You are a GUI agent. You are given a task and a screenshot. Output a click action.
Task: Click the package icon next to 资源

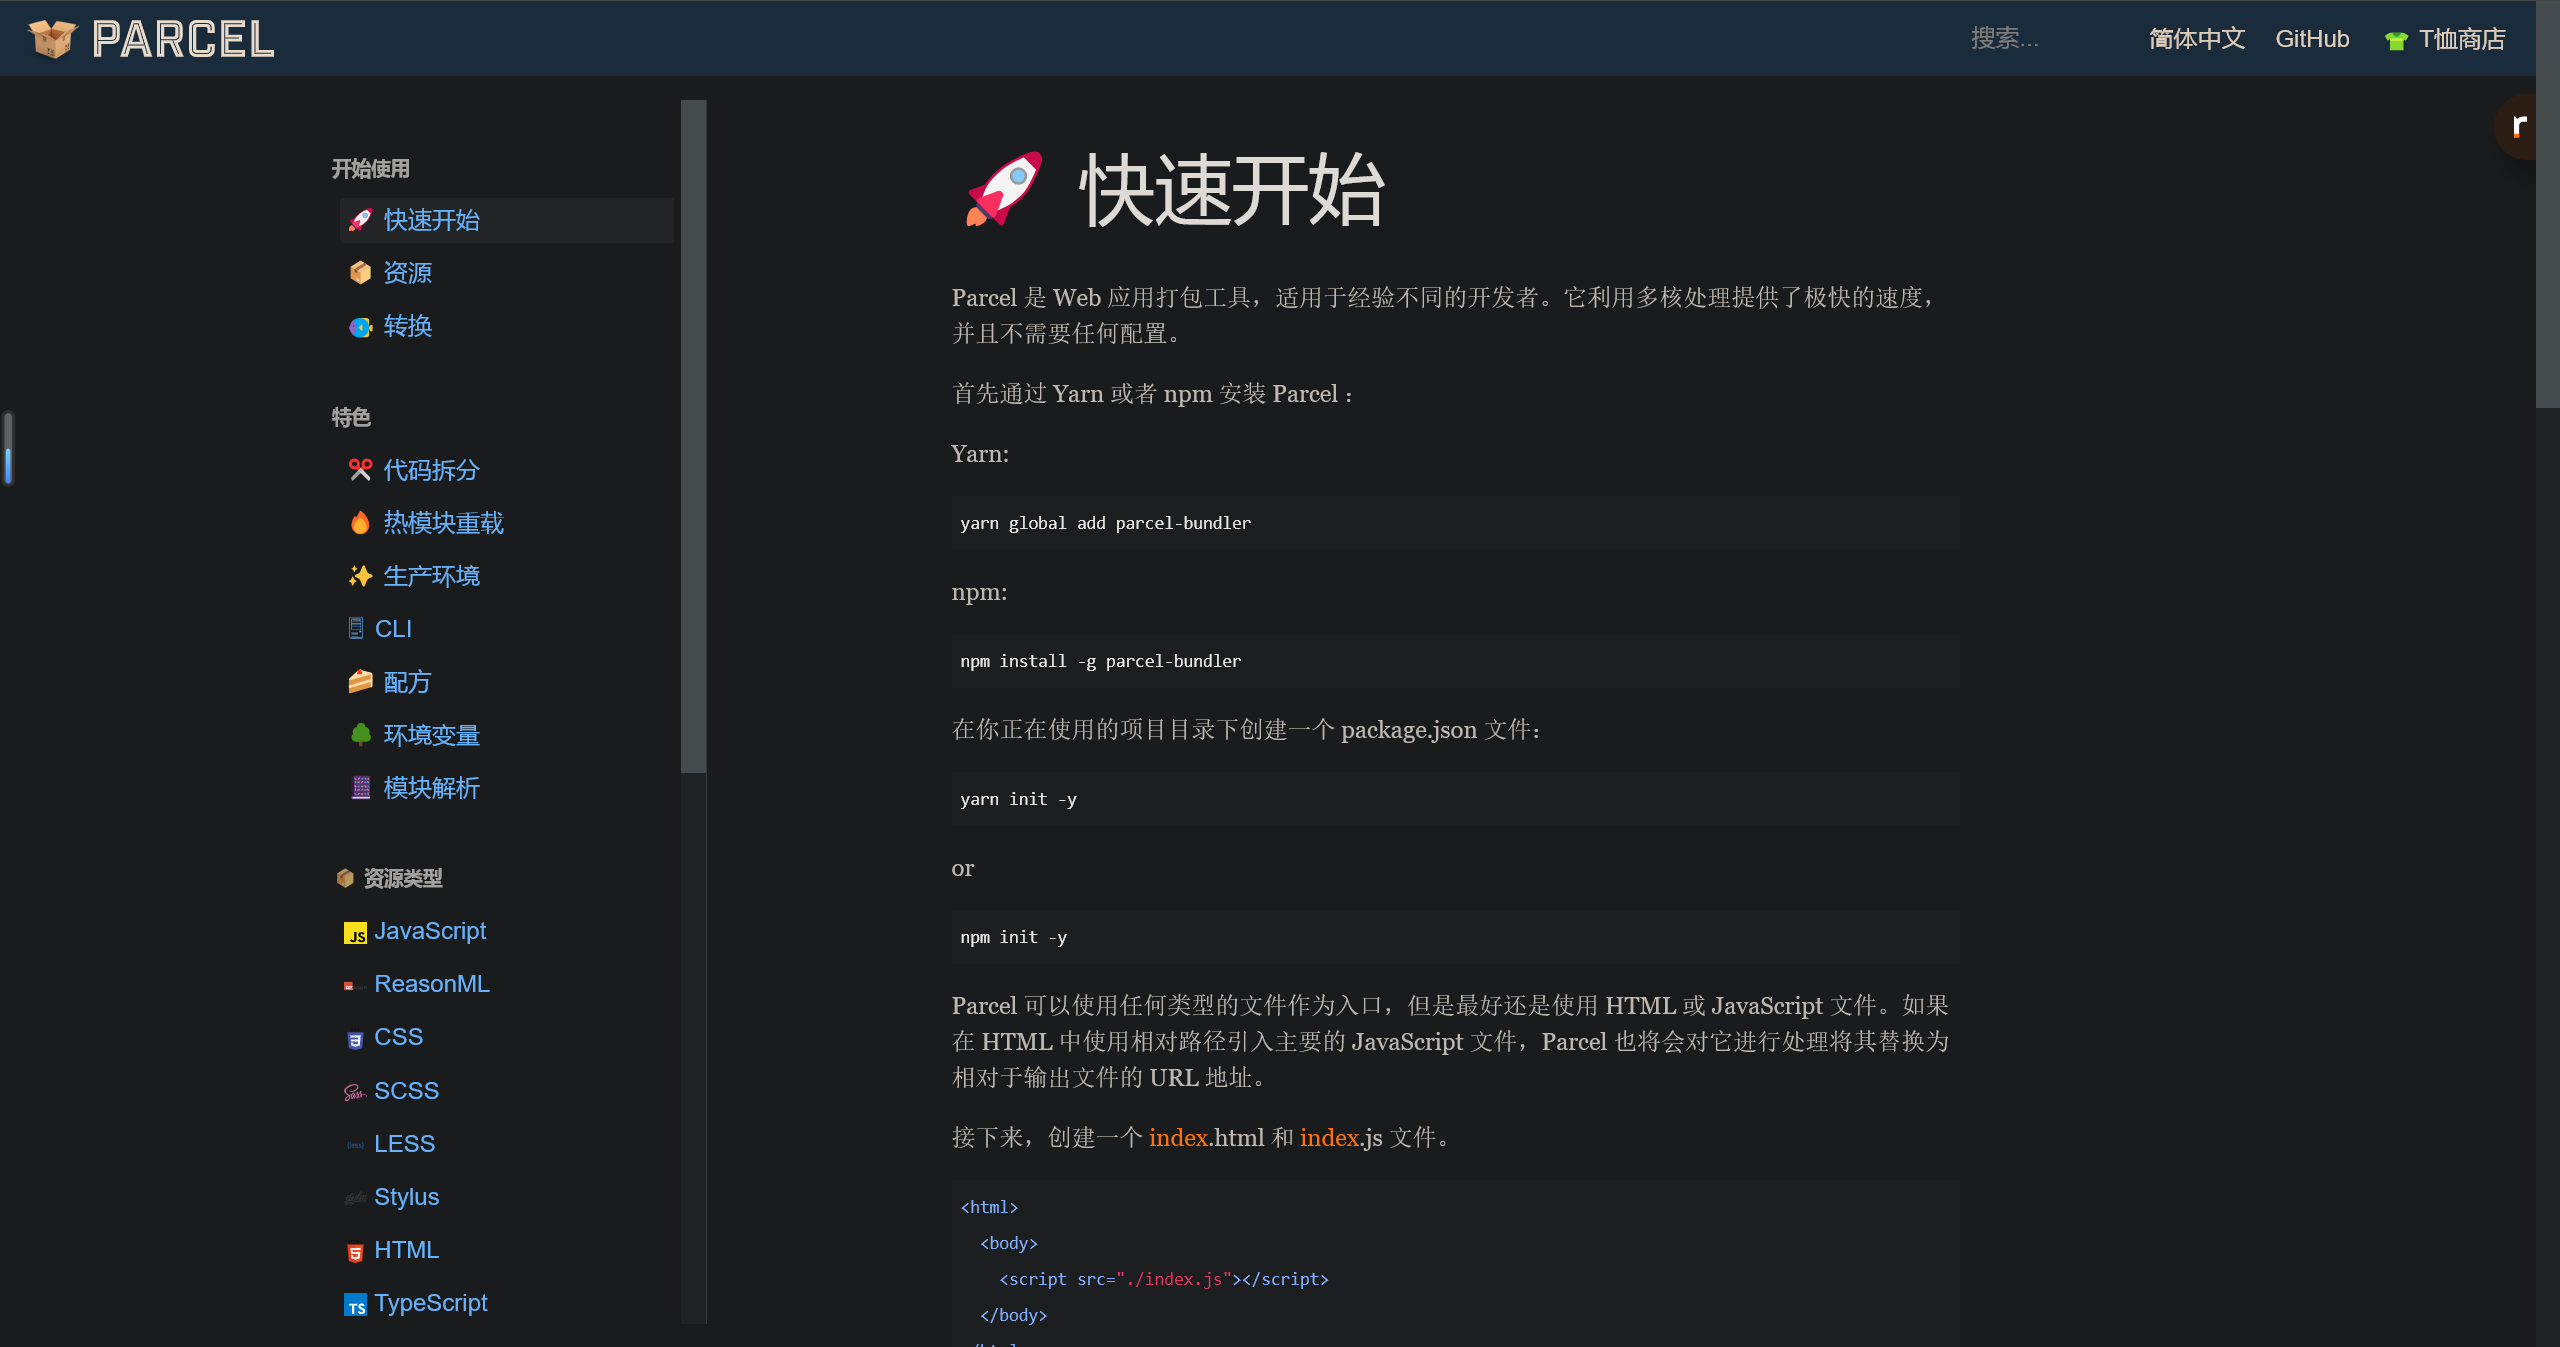point(360,273)
